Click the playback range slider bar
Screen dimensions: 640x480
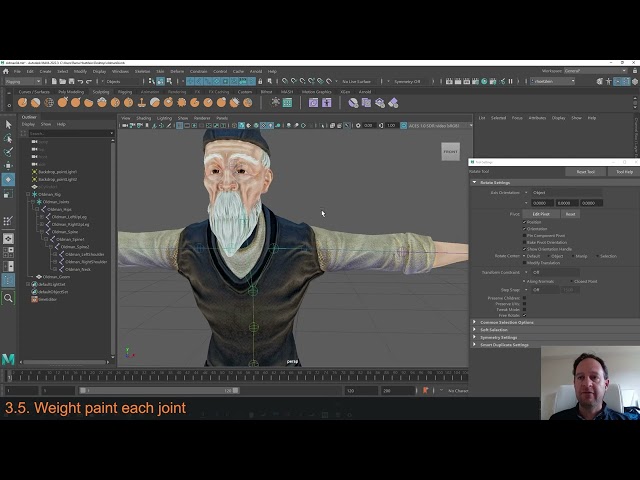pos(159,391)
